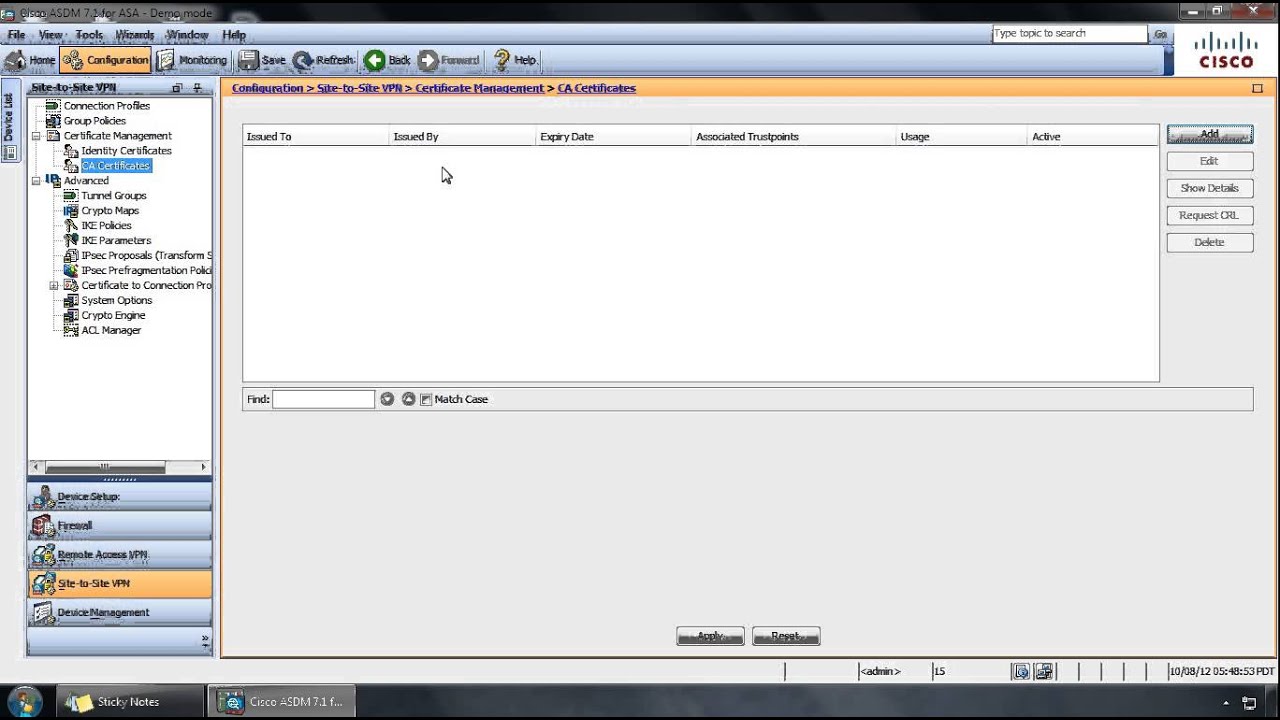
Task: Click the ACL Manager icon in tree
Action: 71,331
